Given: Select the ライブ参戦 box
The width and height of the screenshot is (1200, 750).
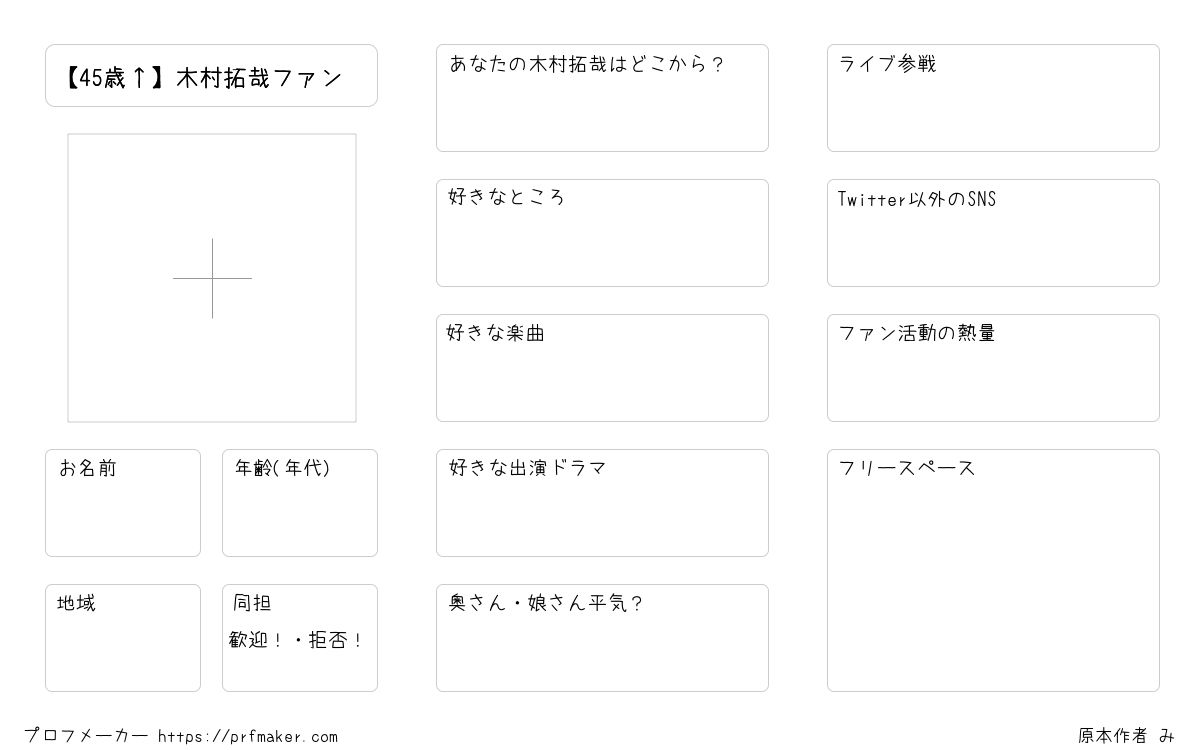Looking at the screenshot, I should pyautogui.click(x=993, y=98).
